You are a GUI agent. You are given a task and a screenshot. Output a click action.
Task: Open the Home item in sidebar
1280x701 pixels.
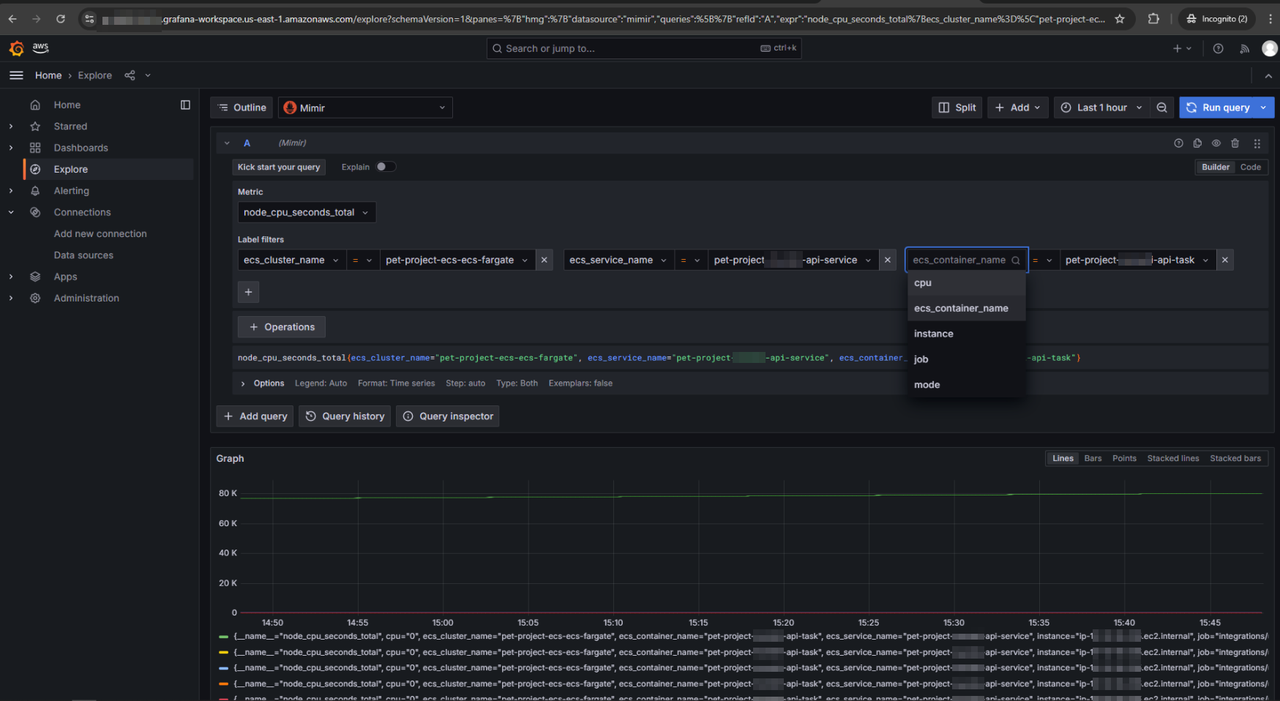click(x=67, y=105)
